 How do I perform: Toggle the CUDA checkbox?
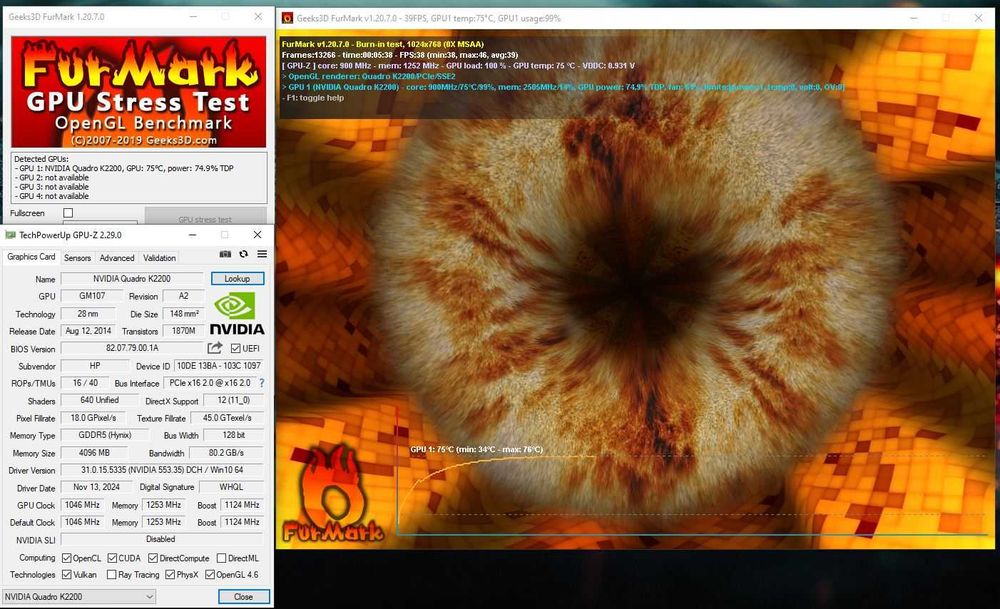click(112, 558)
